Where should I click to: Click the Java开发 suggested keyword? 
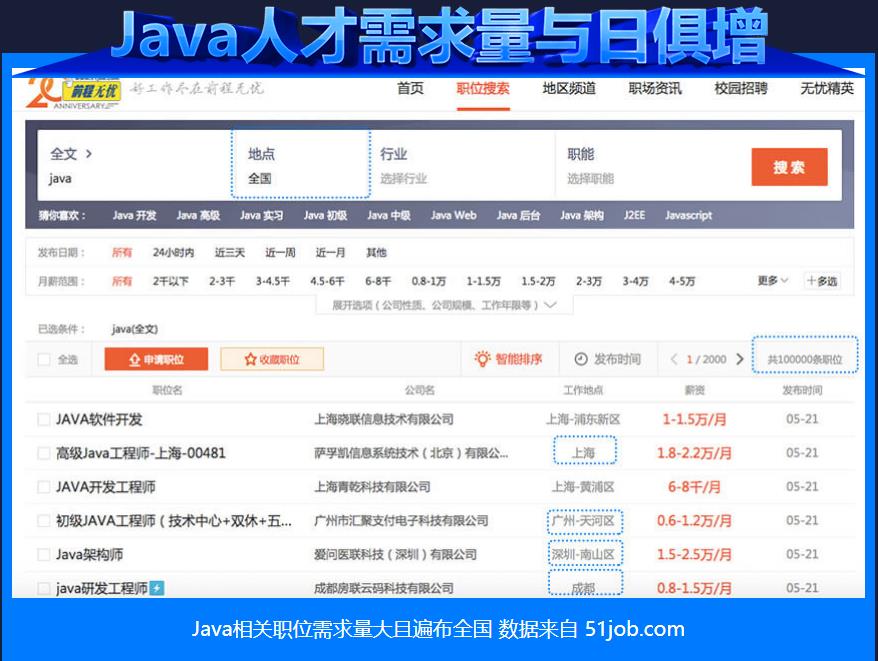click(x=134, y=215)
